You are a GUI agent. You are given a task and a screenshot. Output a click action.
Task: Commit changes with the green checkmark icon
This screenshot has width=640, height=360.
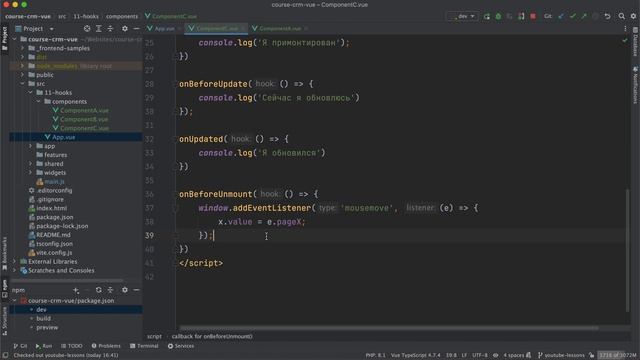coord(573,16)
